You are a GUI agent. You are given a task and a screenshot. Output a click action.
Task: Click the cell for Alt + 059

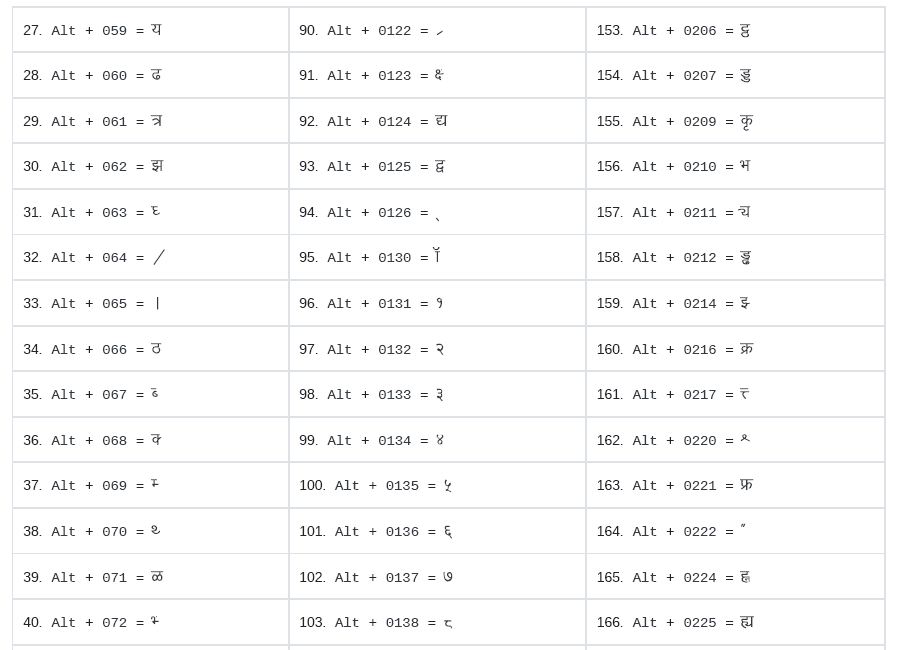(x=150, y=30)
